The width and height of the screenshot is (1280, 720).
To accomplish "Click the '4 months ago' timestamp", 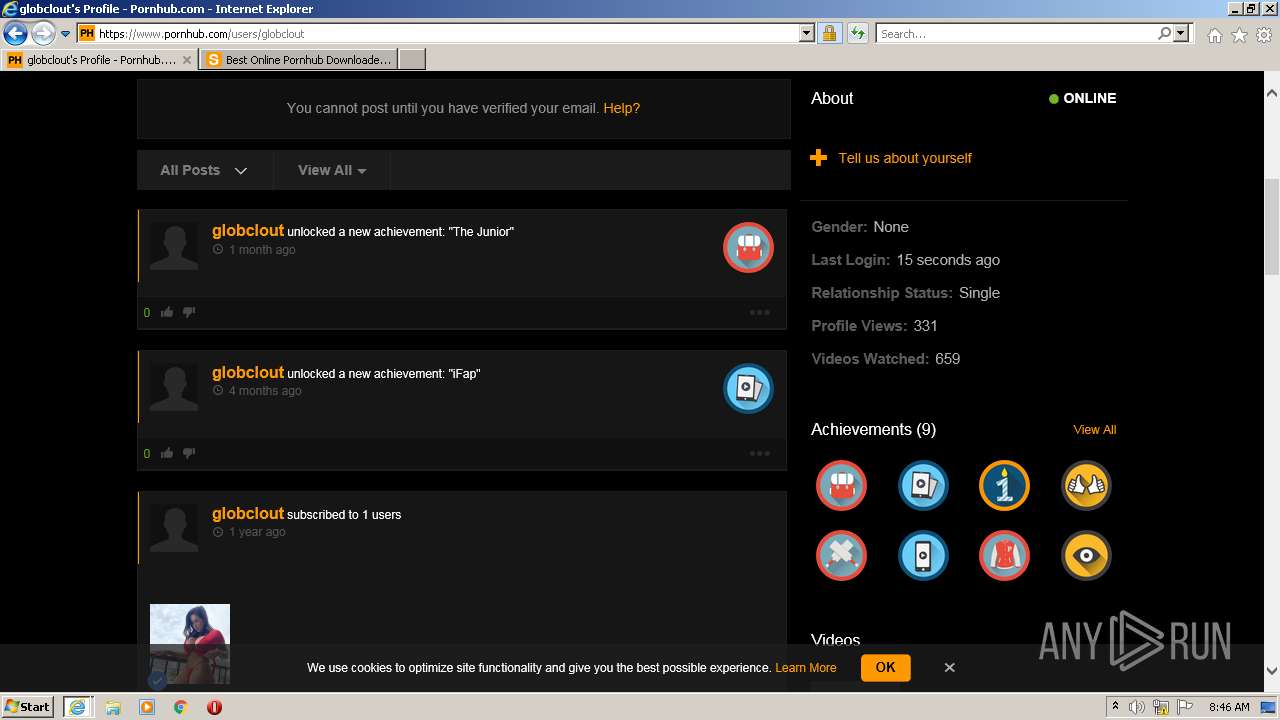I will 265,391.
